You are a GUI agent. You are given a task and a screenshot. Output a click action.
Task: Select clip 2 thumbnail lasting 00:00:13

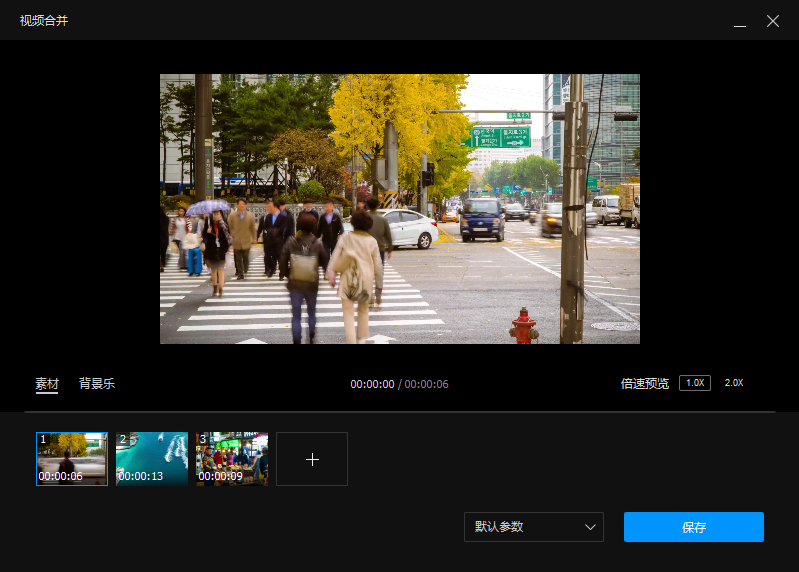pos(152,459)
